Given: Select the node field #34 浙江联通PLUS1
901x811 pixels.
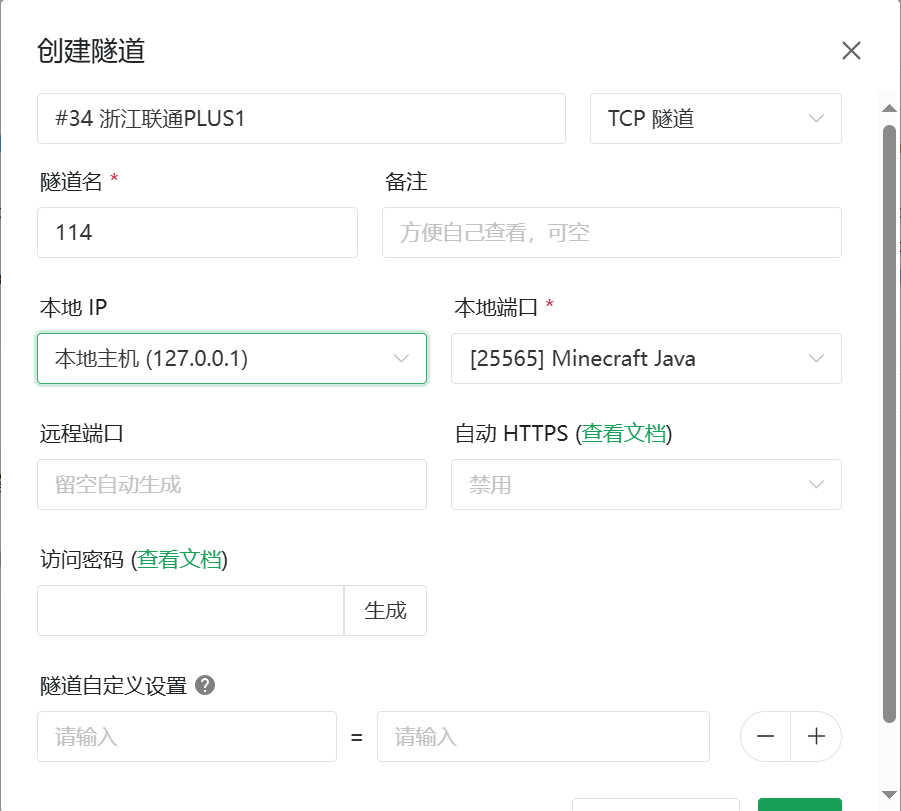Looking at the screenshot, I should click(x=300, y=119).
